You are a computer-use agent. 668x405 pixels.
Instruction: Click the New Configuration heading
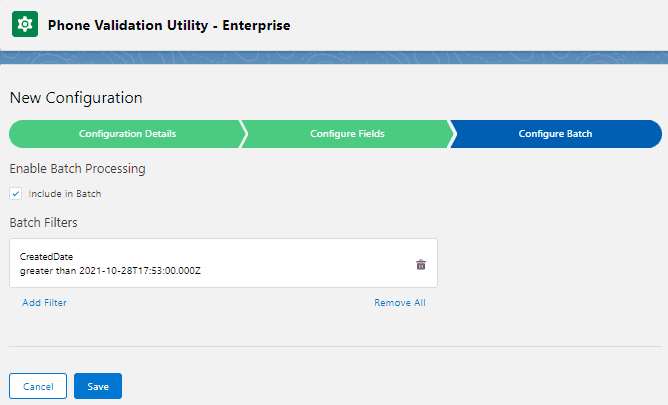(76, 98)
